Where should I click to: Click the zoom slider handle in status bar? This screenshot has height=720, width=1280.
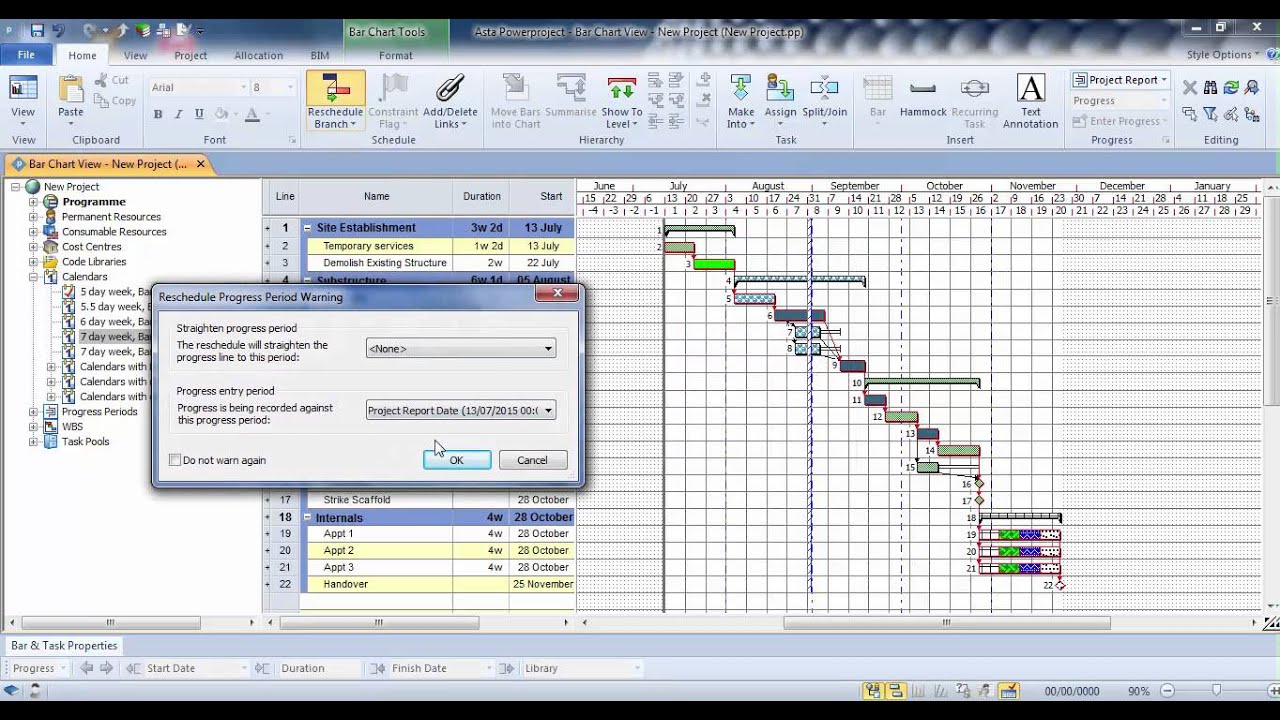[x=1216, y=691]
